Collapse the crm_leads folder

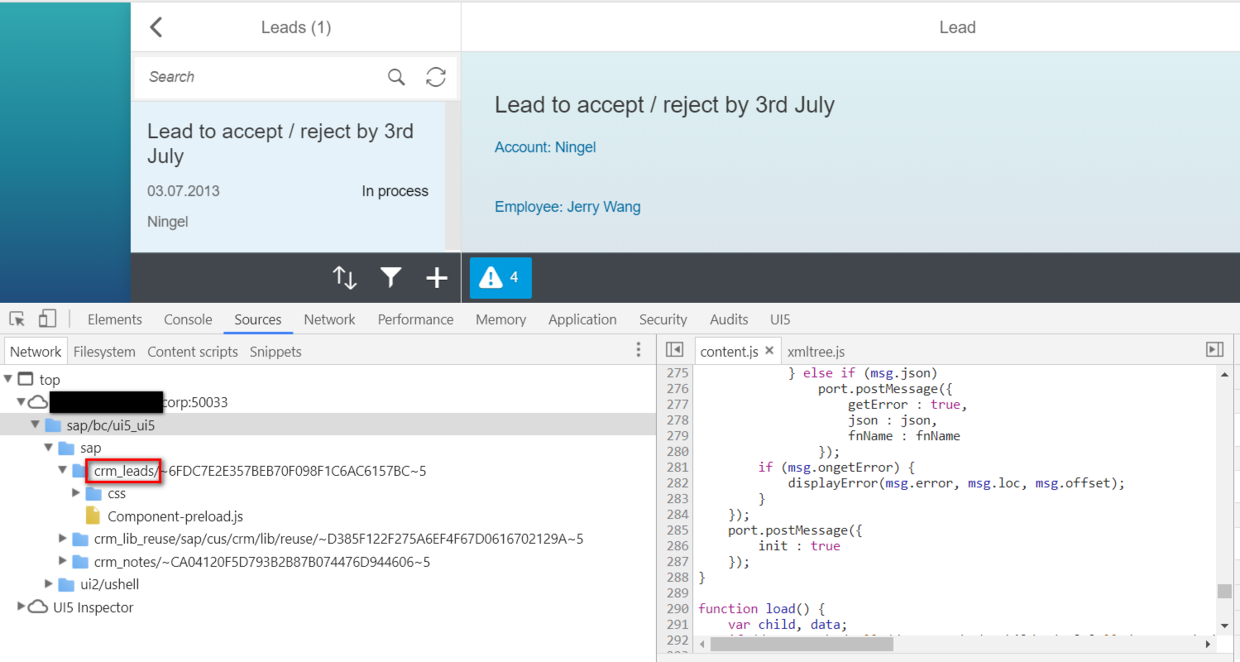click(62, 470)
